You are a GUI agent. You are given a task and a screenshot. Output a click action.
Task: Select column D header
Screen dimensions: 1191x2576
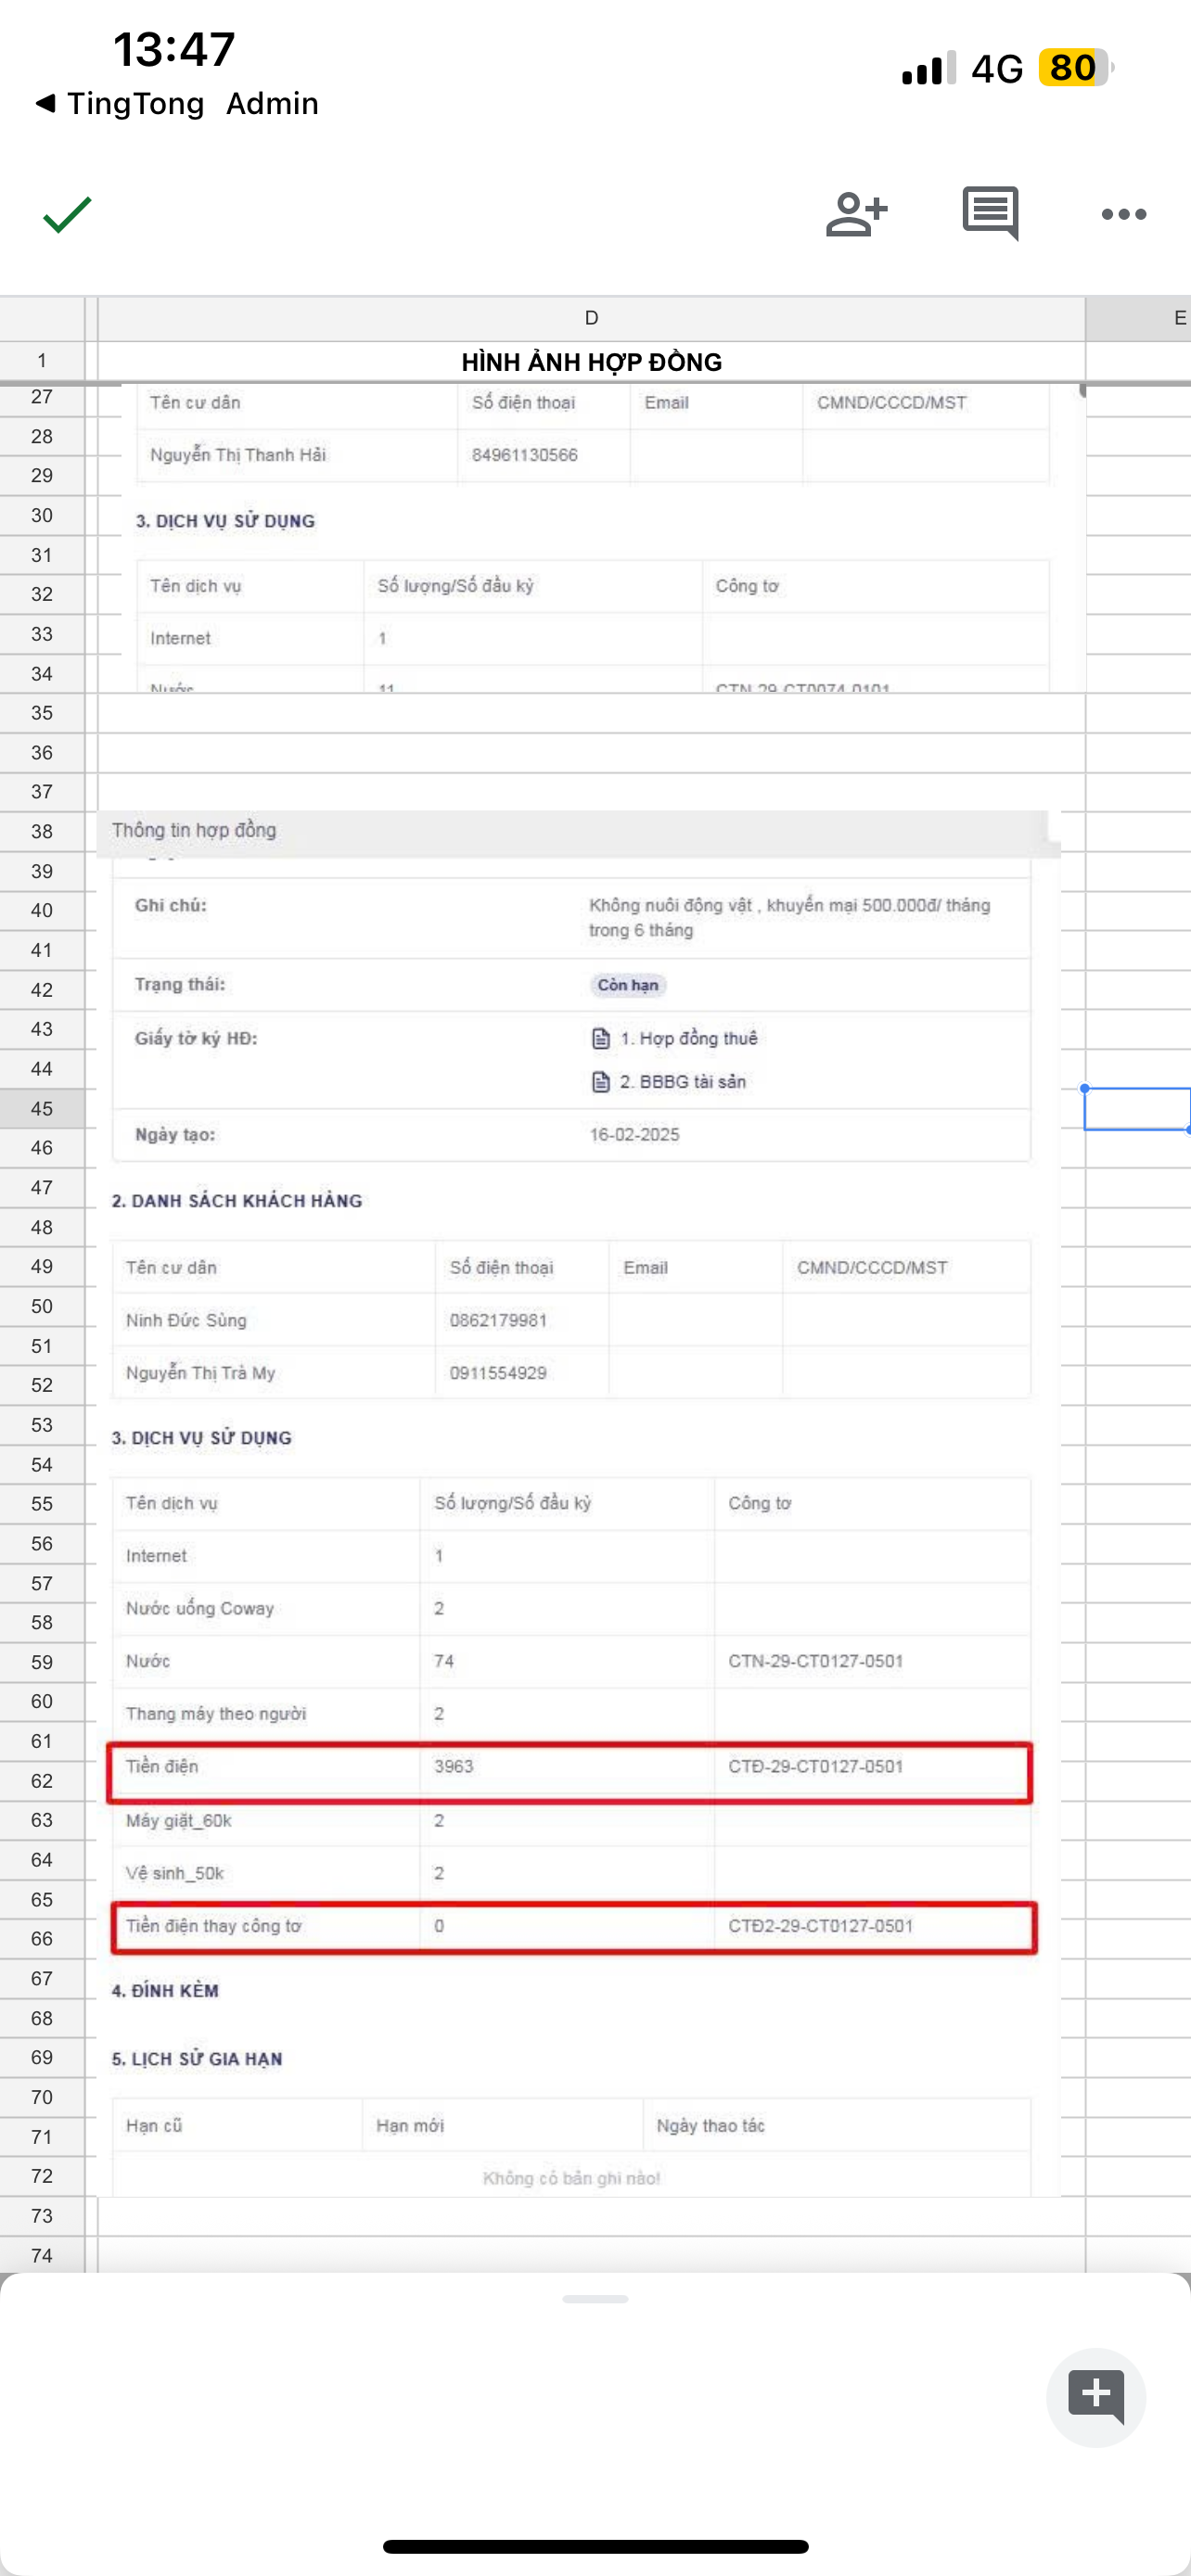591,318
